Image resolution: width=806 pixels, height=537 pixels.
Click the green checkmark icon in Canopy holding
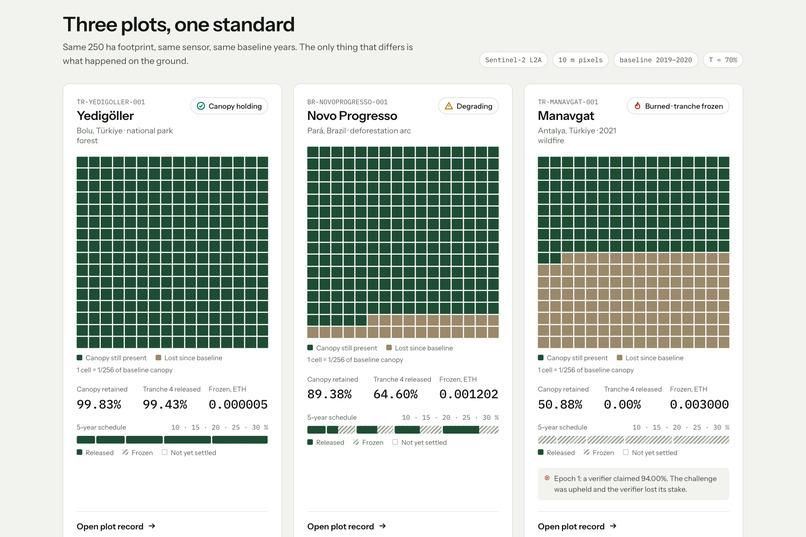pos(201,106)
